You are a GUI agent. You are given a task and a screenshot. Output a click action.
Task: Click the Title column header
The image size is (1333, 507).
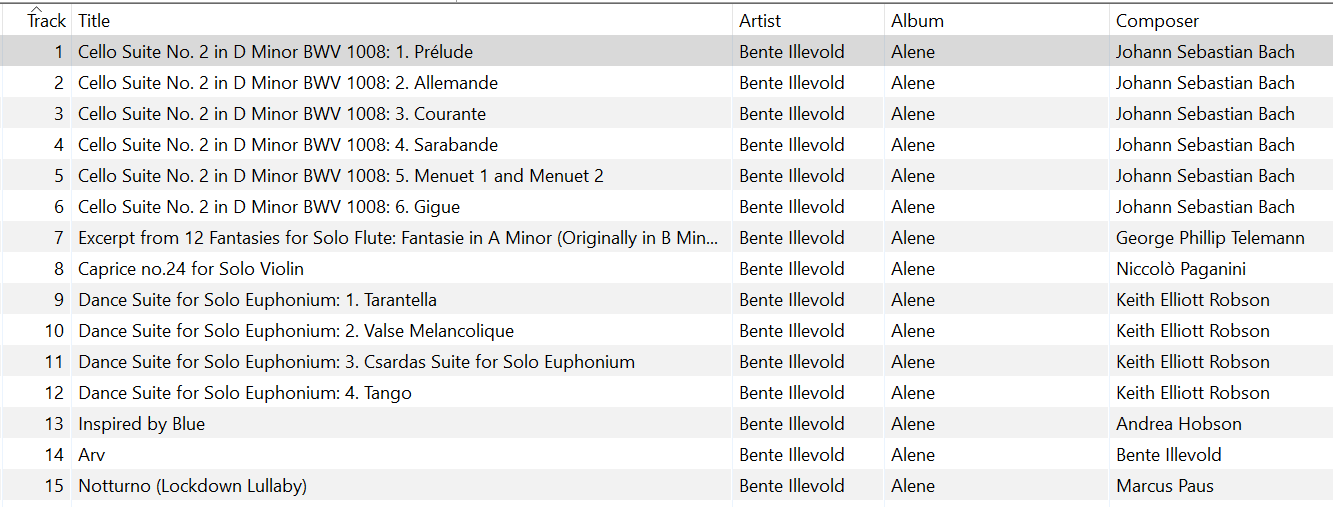94,21
